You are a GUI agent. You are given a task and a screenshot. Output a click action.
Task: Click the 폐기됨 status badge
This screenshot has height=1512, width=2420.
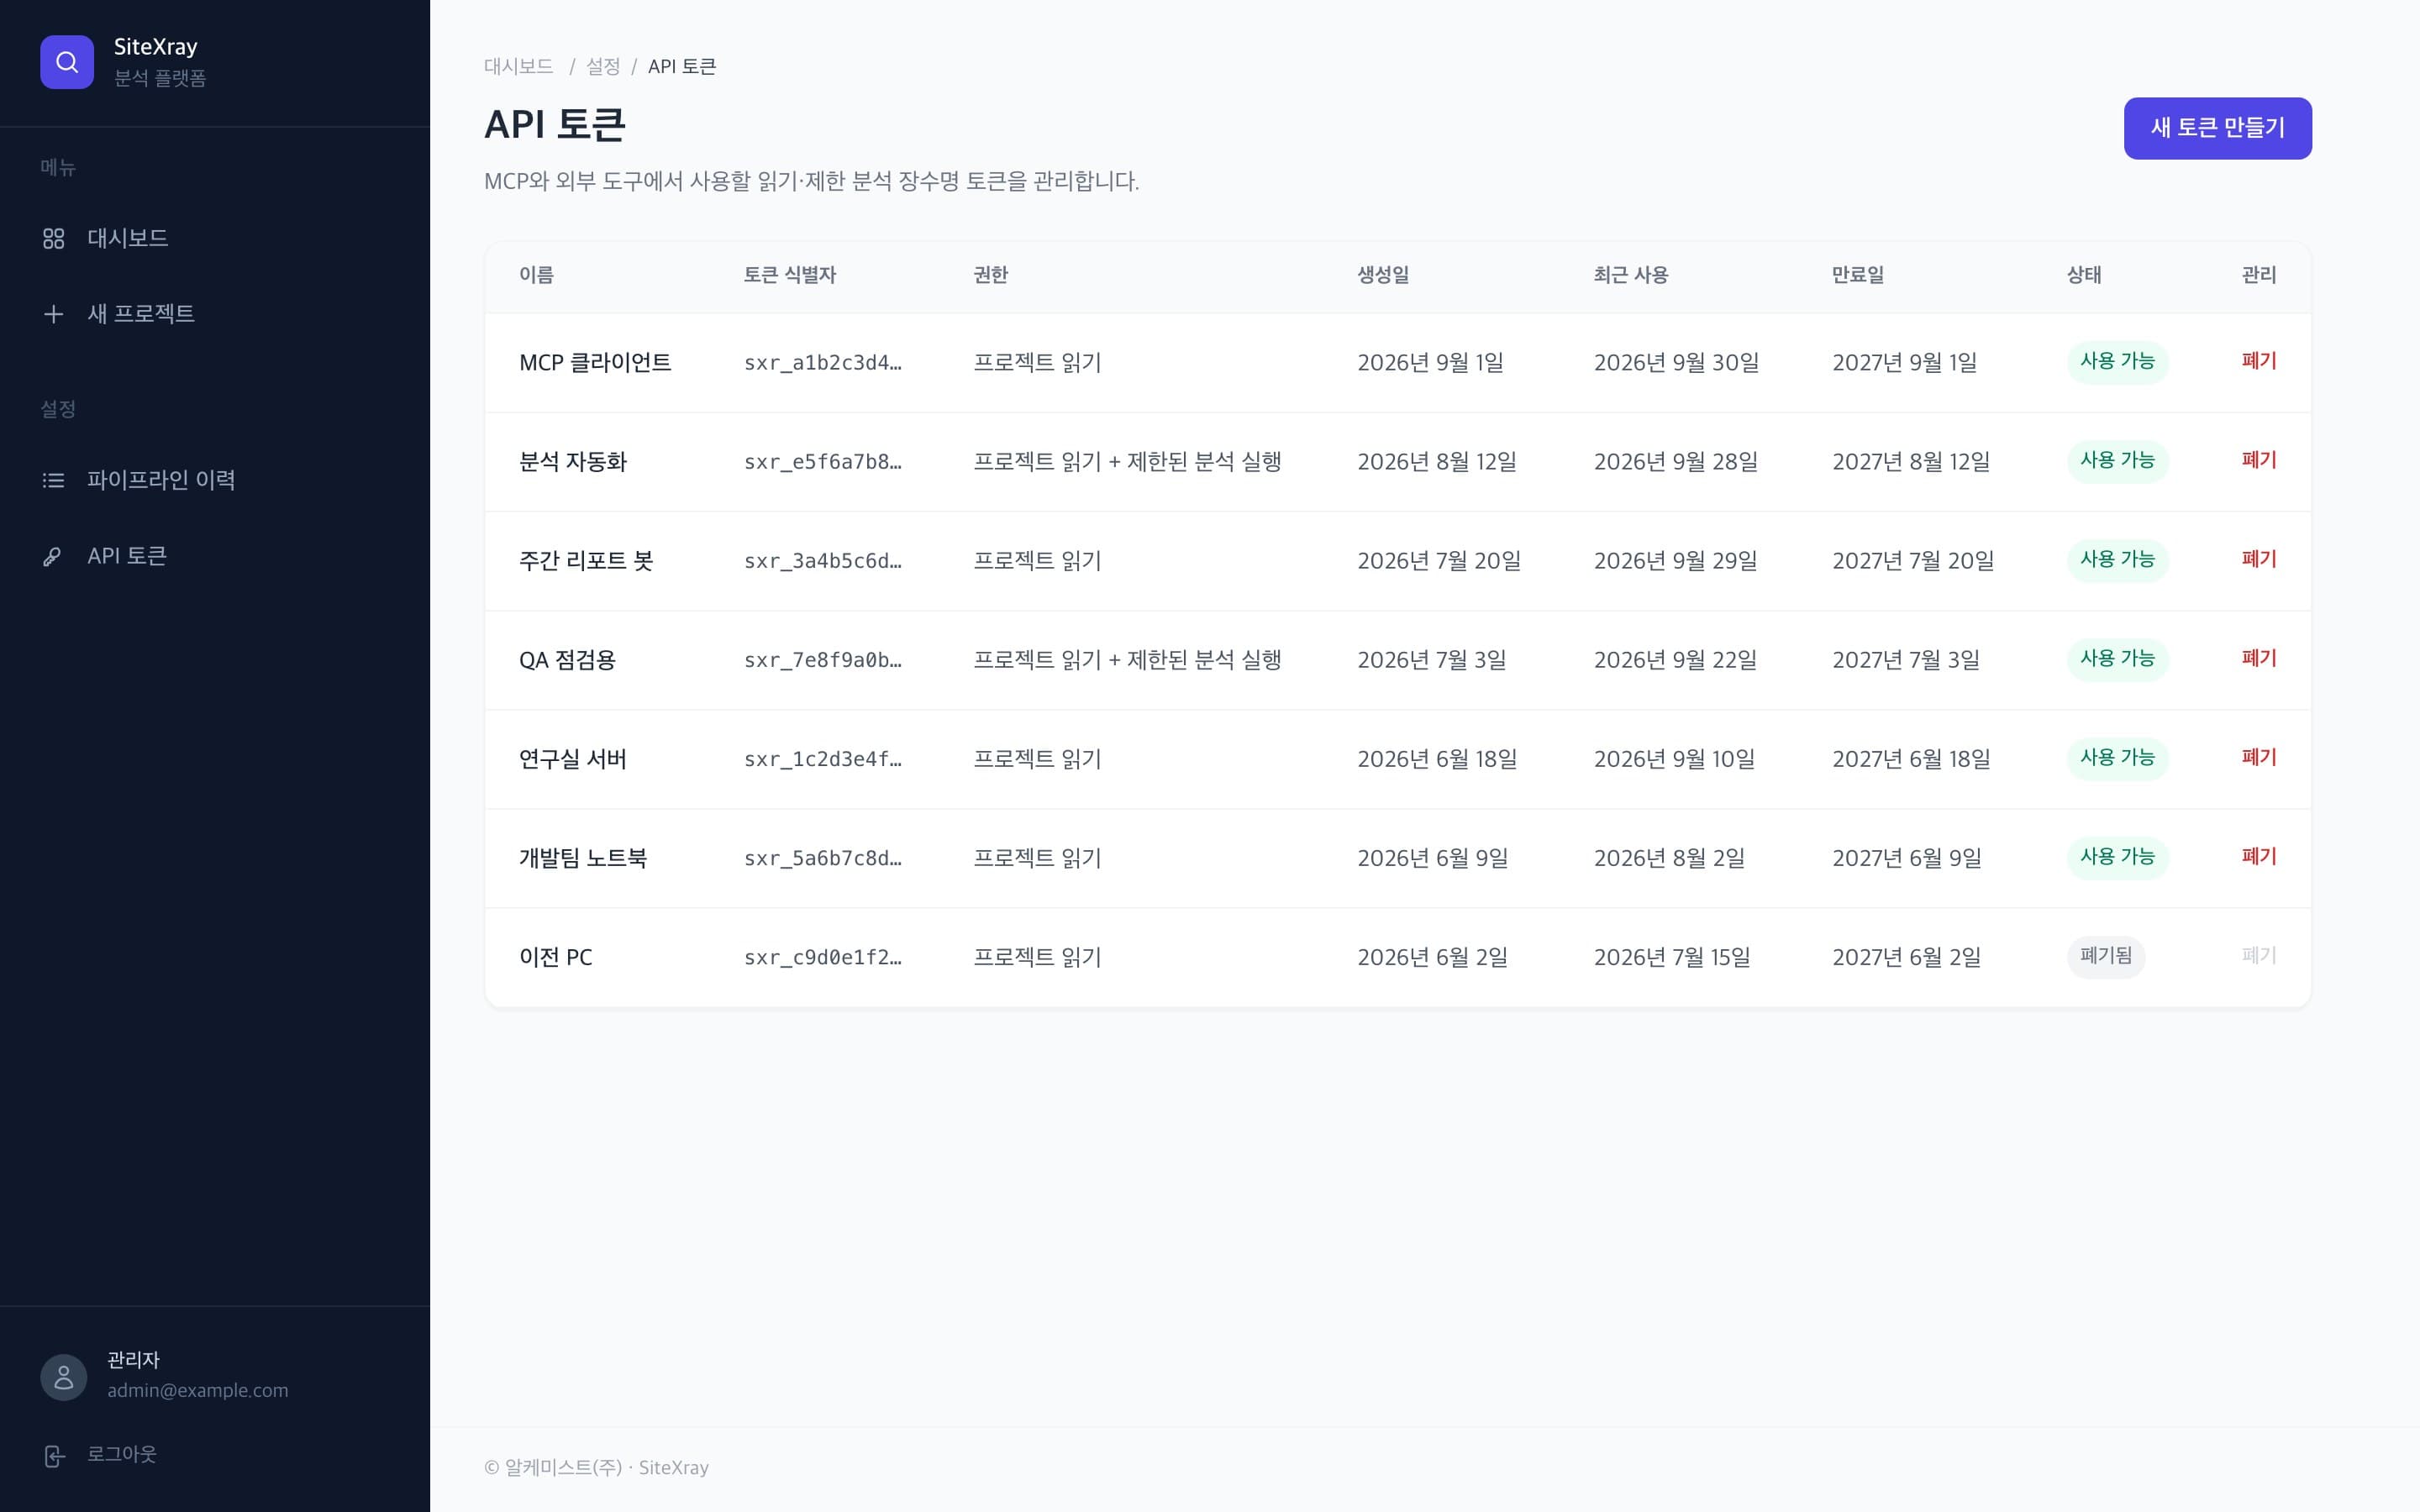[2106, 956]
